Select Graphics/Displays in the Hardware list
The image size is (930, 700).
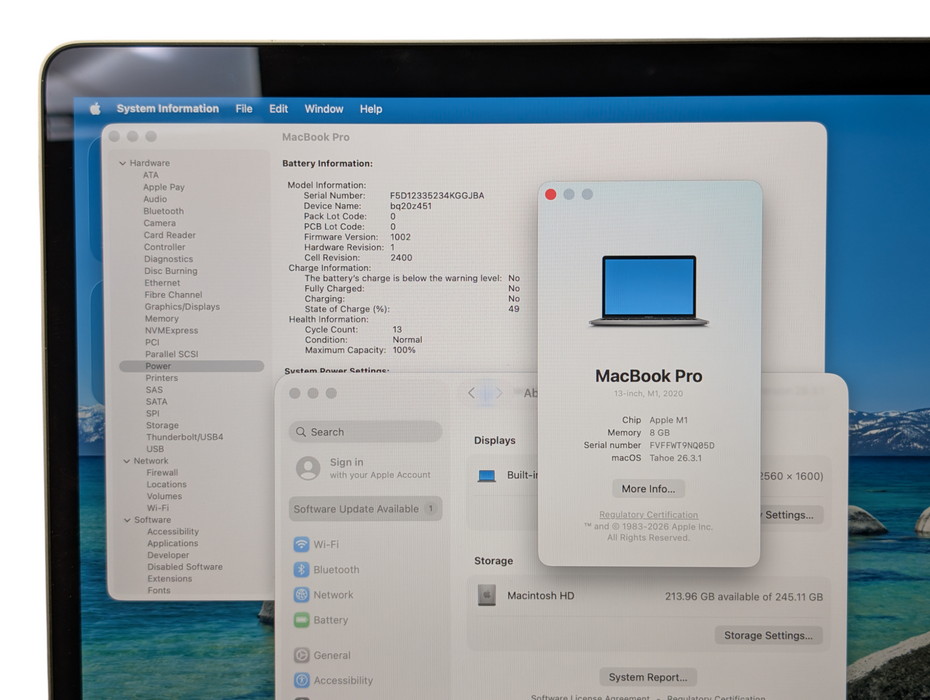(182, 307)
